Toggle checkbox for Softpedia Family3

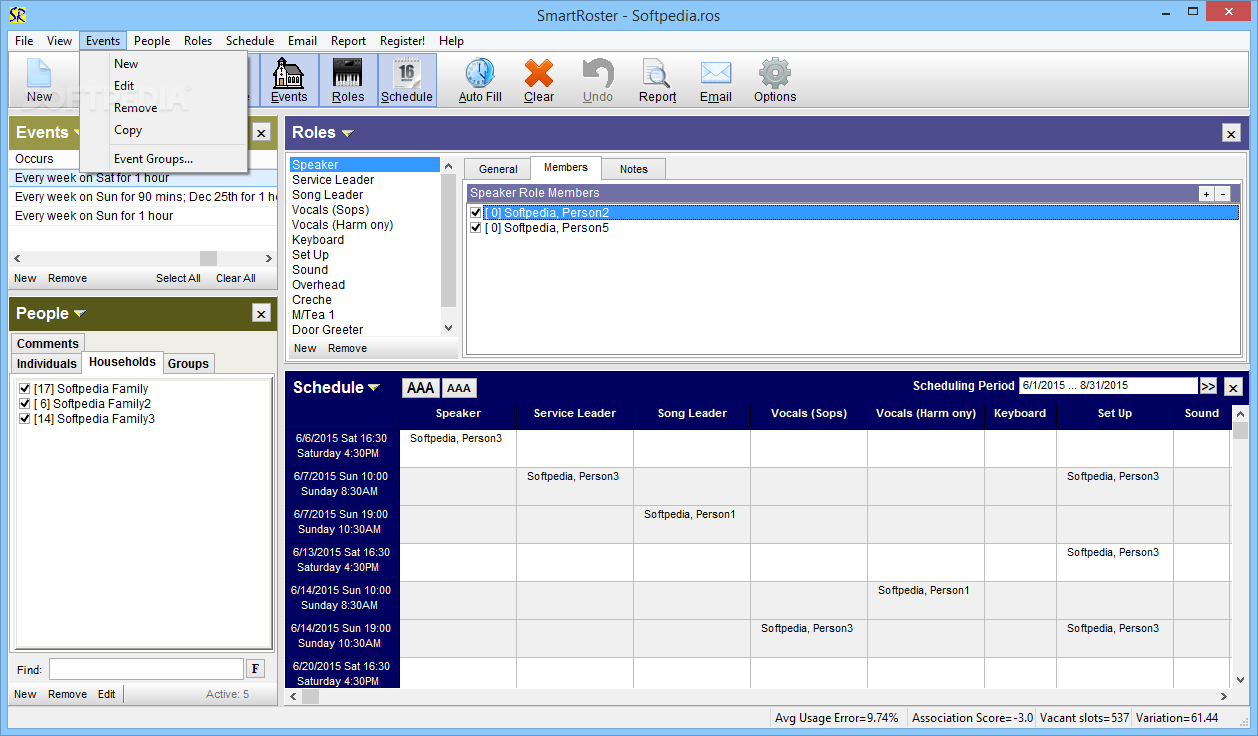point(25,419)
